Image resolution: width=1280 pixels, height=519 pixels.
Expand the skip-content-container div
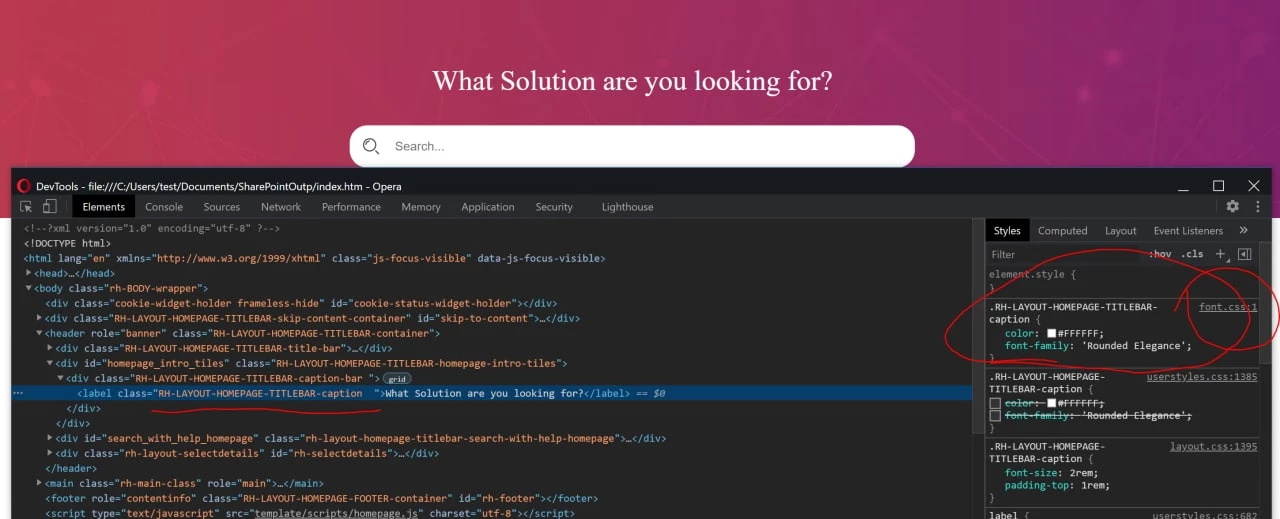coord(39,318)
